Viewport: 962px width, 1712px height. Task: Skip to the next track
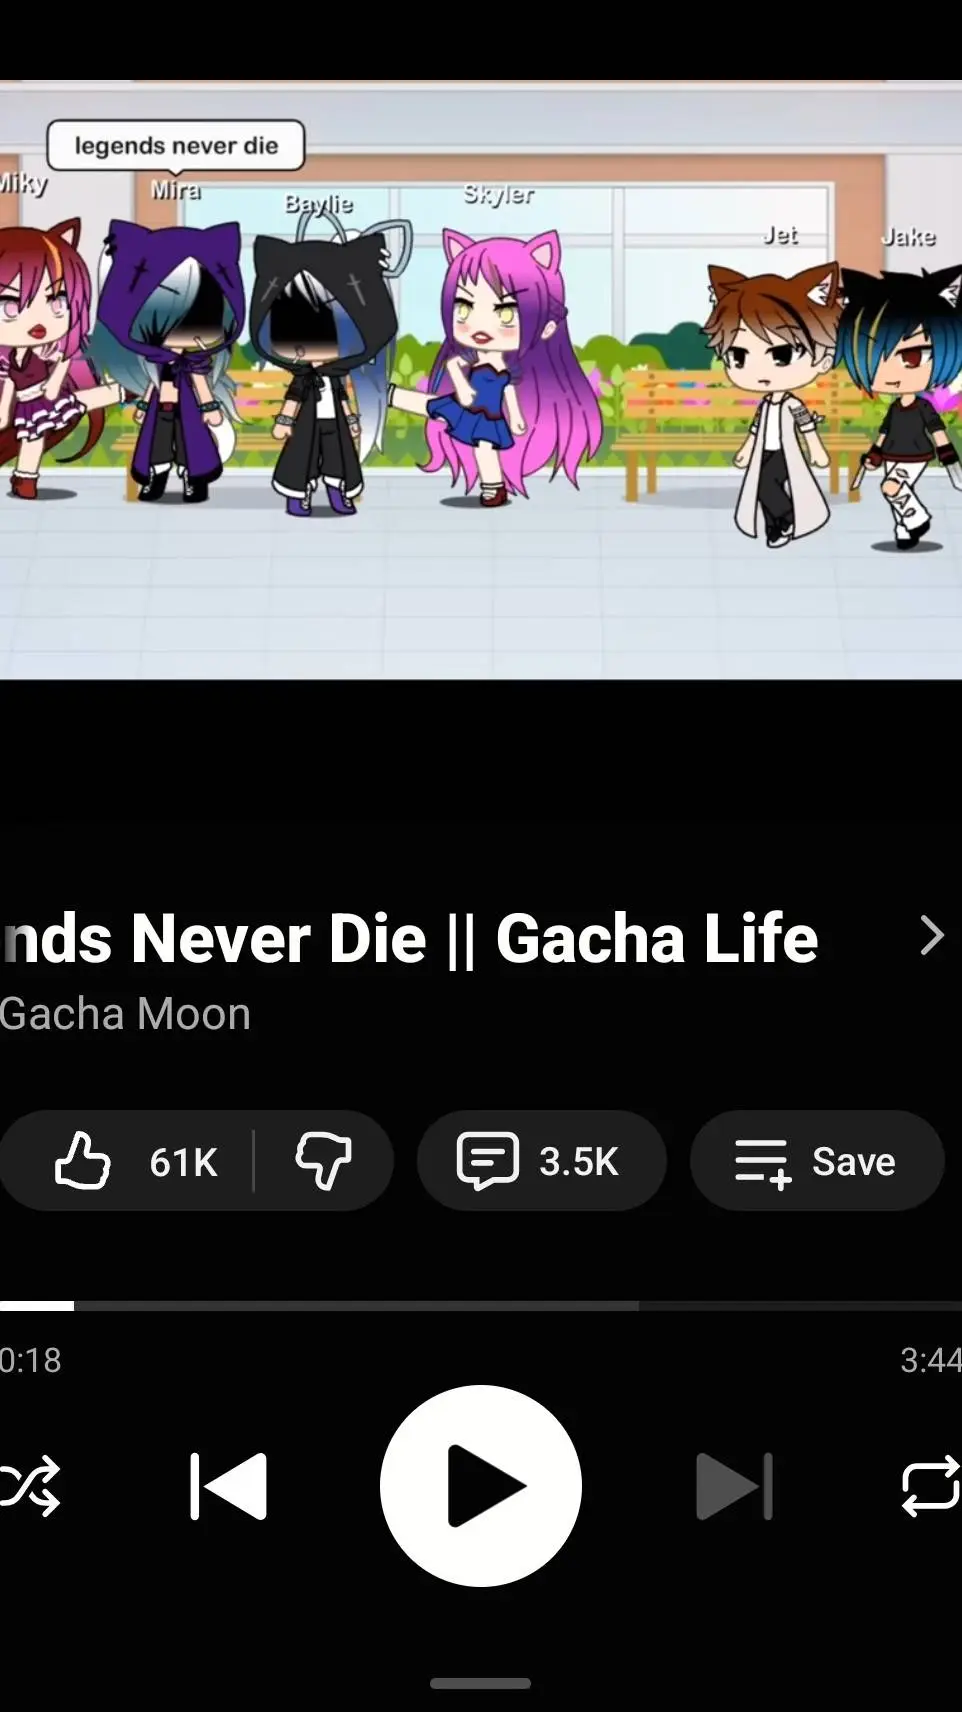pyautogui.click(x=734, y=1486)
